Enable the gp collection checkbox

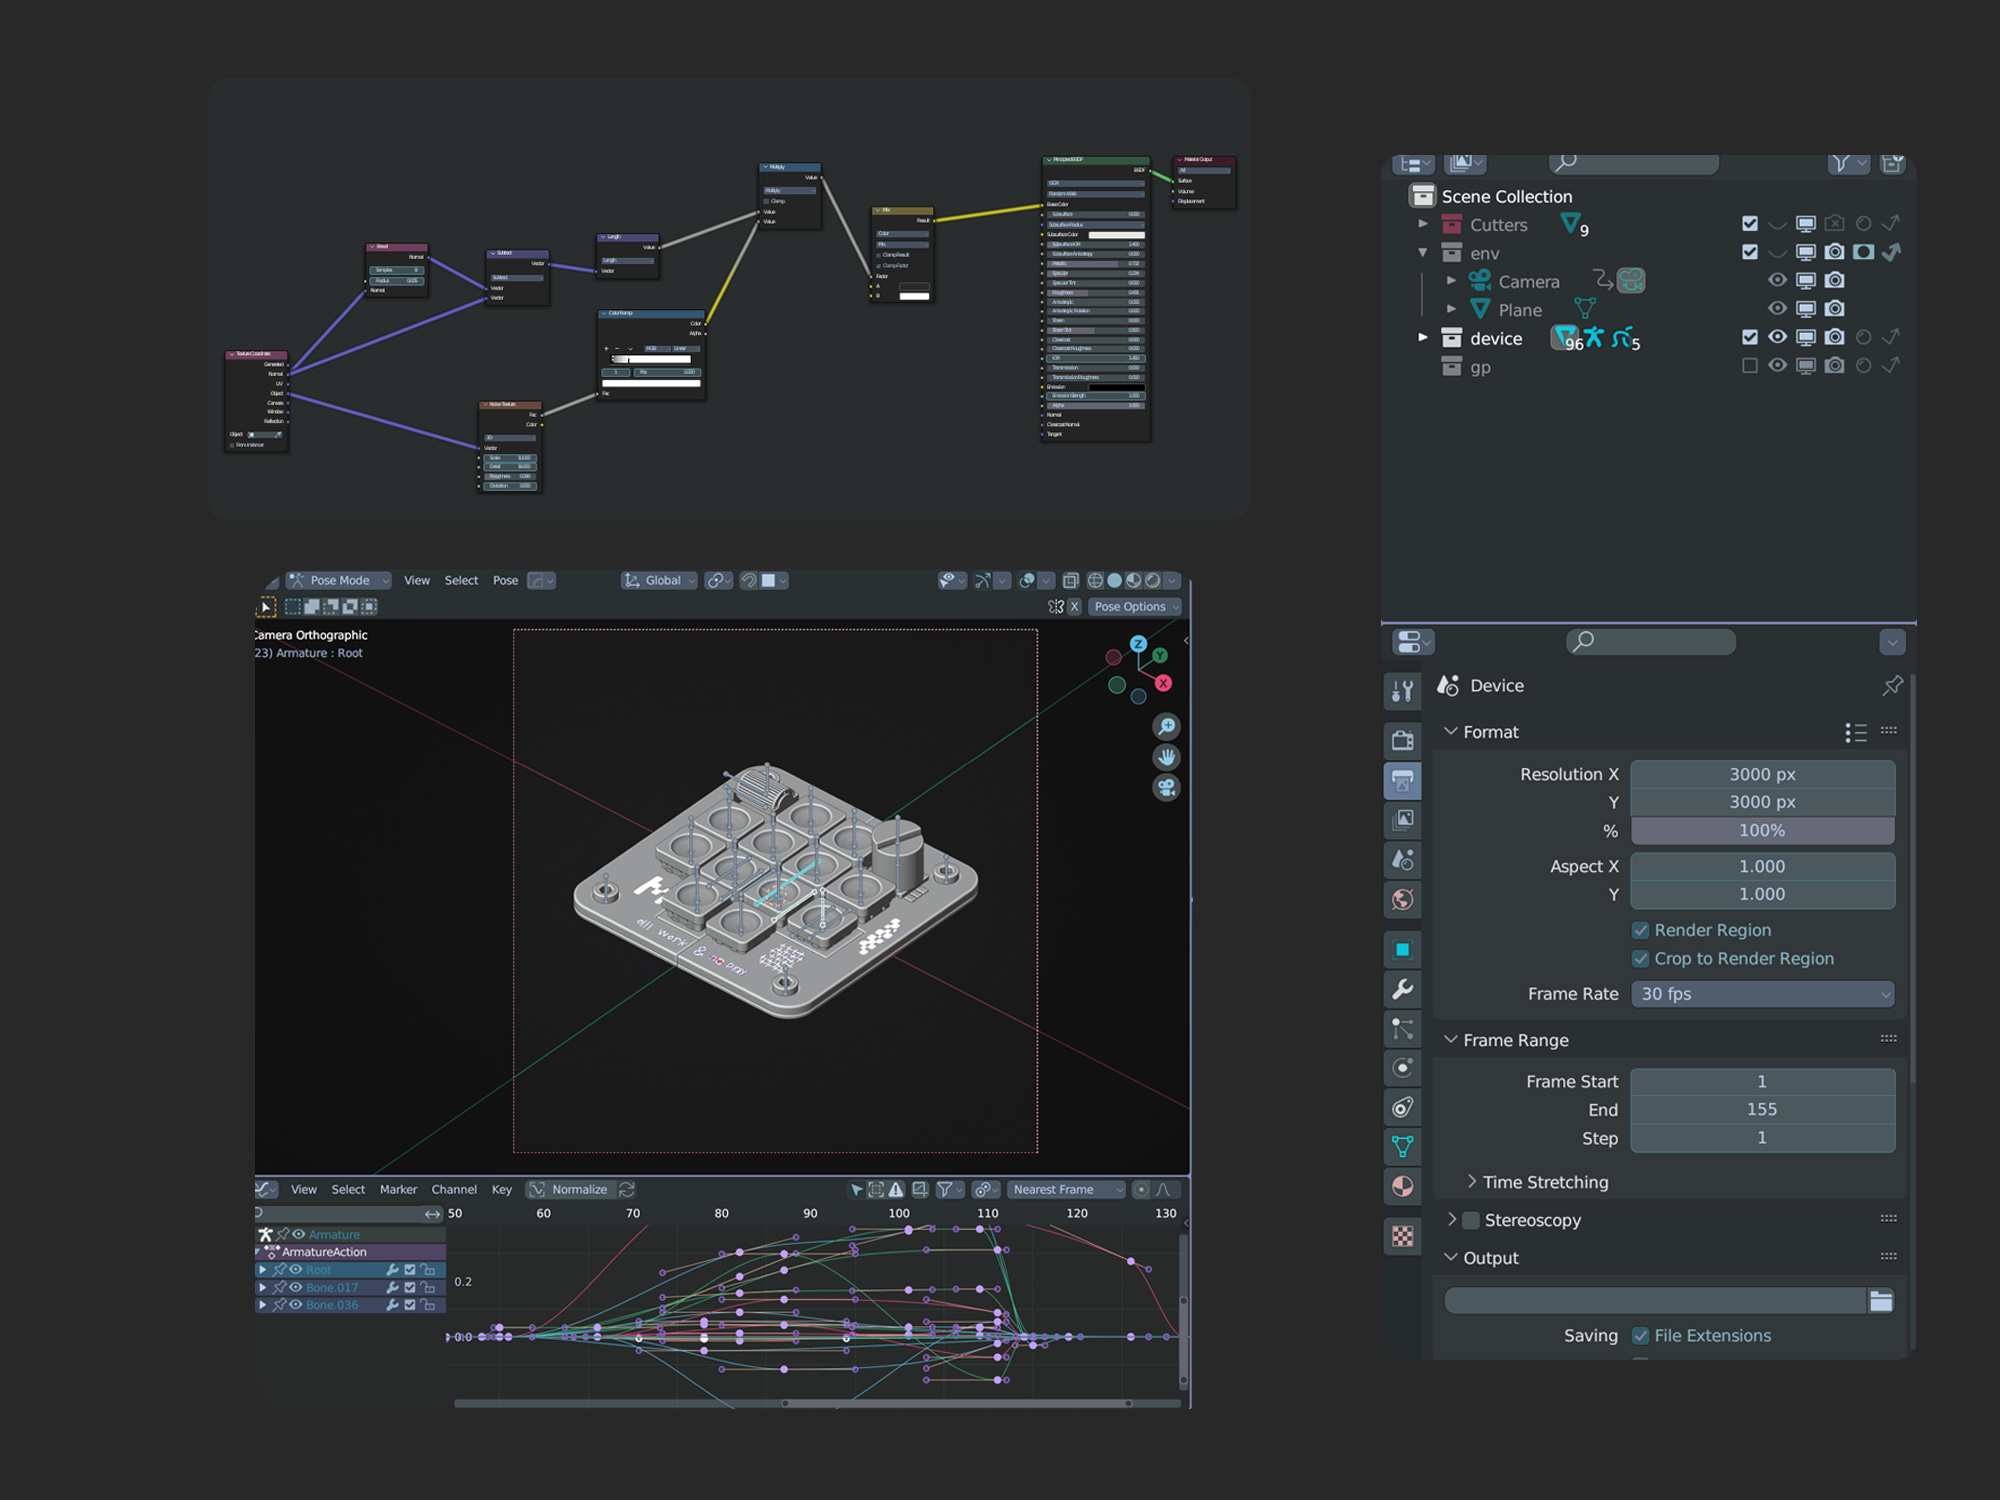click(x=1751, y=365)
